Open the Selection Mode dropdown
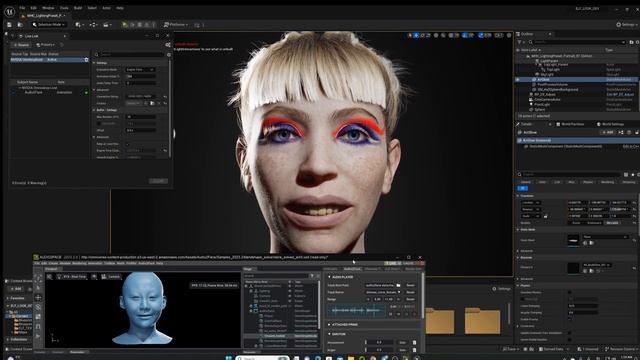Image resolution: width=640 pixels, height=360 pixels. pyautogui.click(x=49, y=25)
